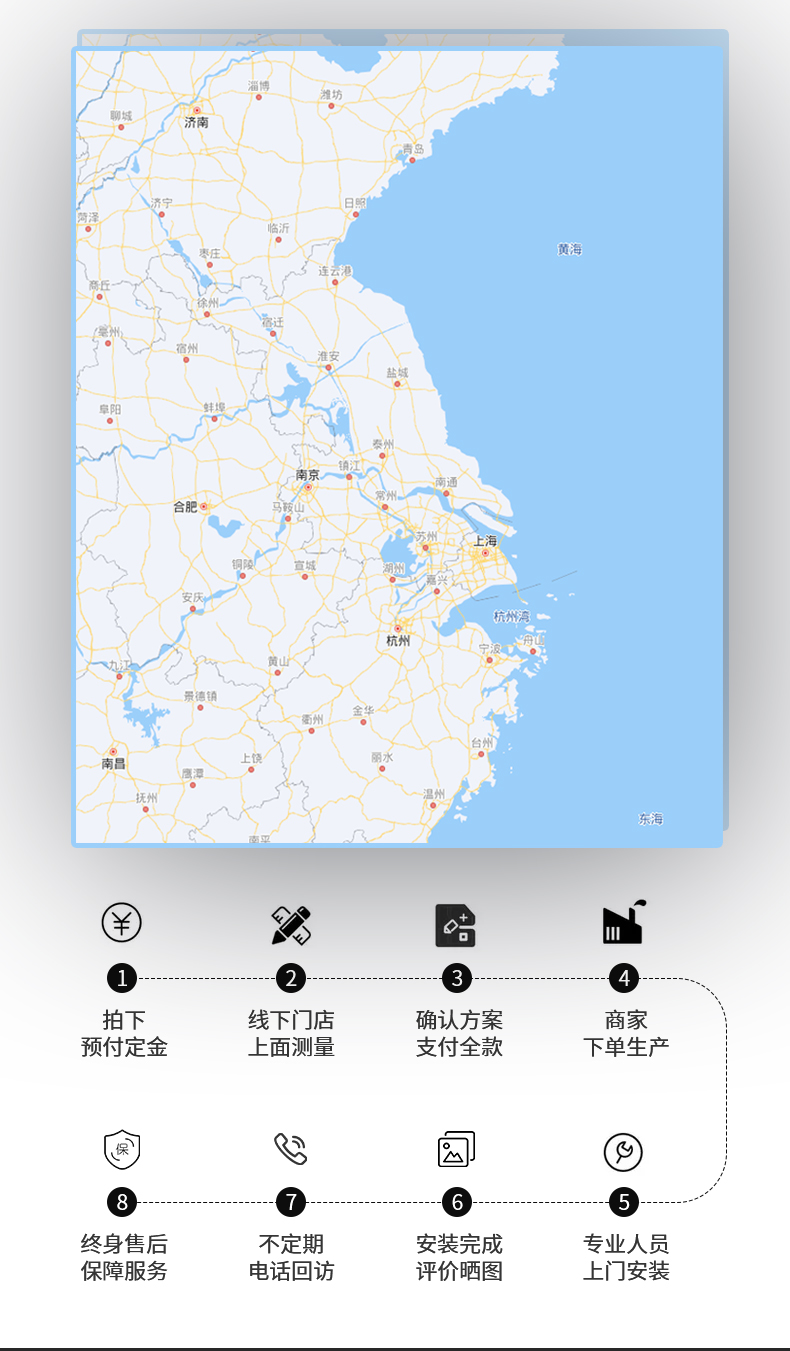
Task: Select step 2 线下门店上面测量 text
Action: [291, 1033]
